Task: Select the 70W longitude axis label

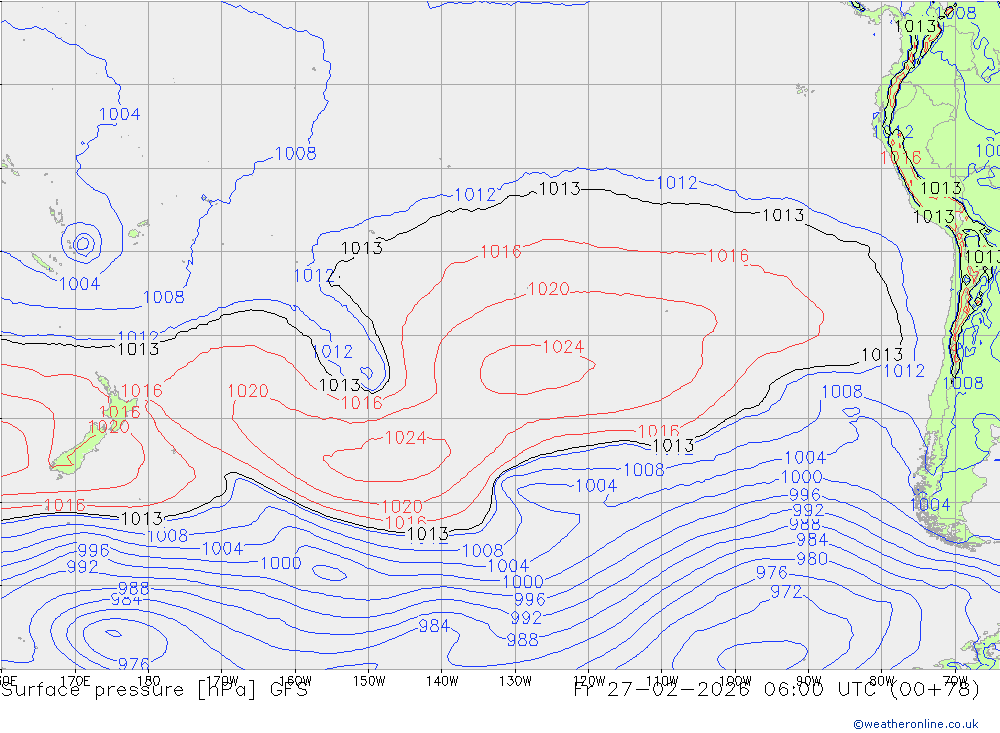Action: pyautogui.click(x=955, y=681)
